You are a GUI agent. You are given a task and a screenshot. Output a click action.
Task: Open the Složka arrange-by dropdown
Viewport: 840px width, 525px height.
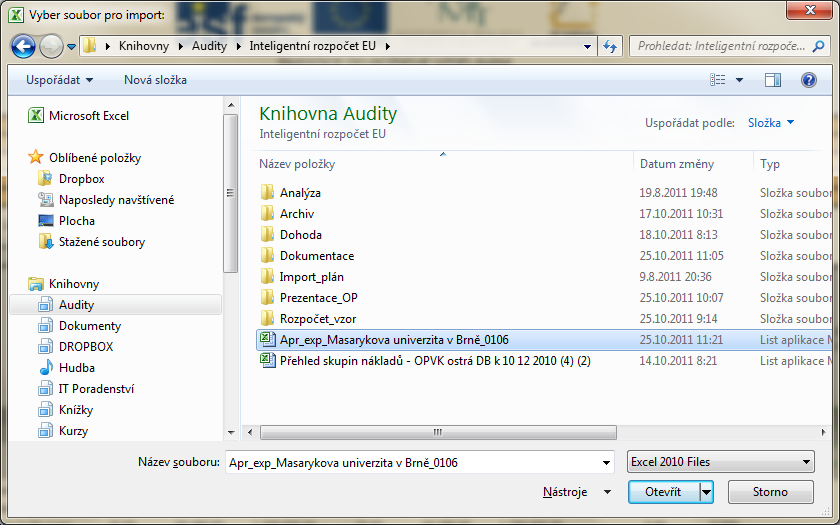[x=771, y=123]
